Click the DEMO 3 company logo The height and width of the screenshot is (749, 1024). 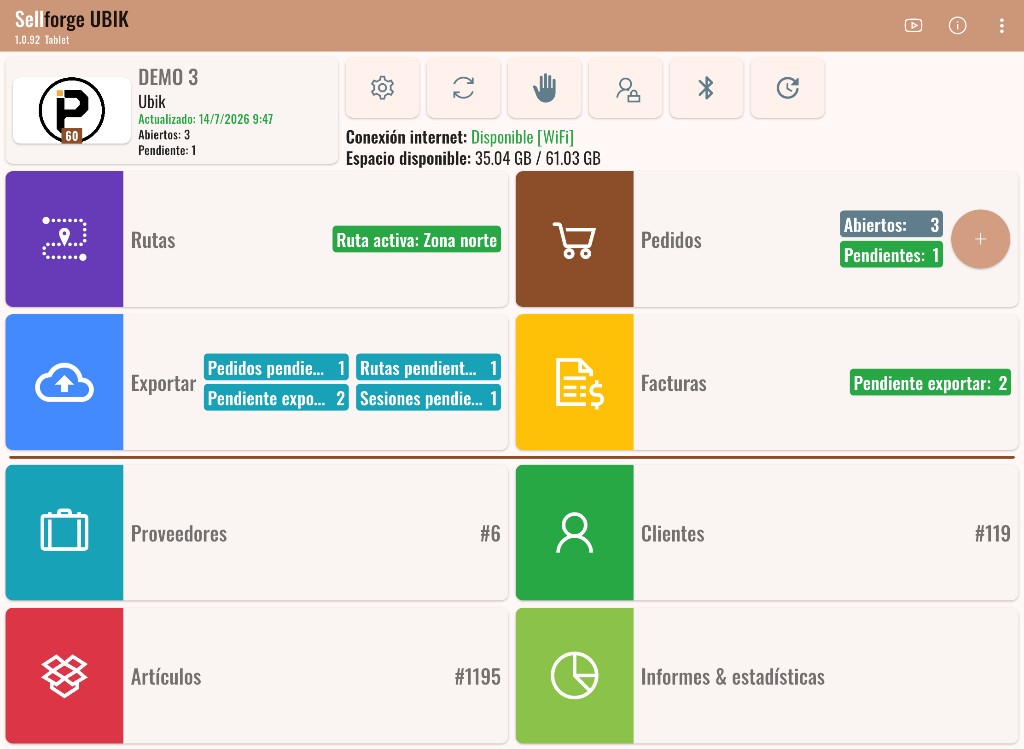click(72, 110)
